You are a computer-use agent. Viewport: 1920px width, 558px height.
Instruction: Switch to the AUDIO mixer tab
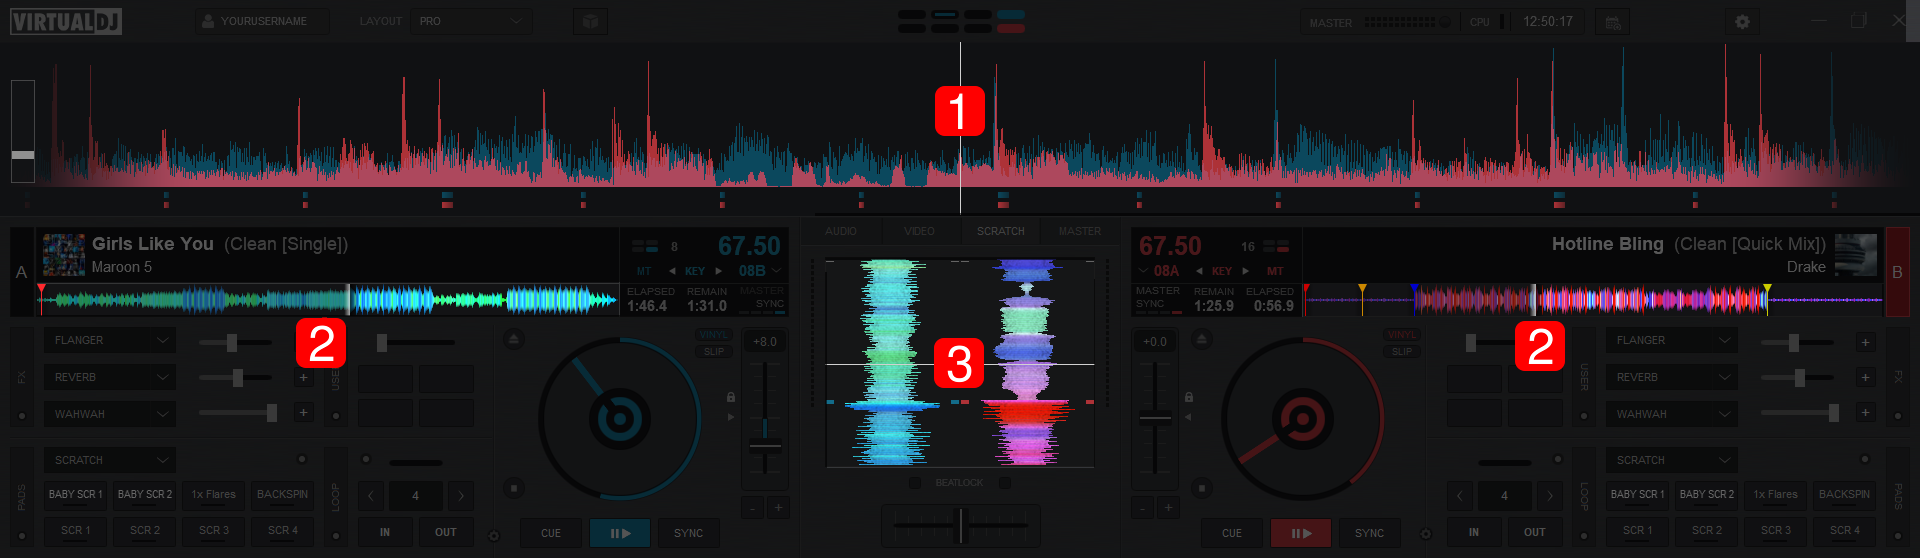pos(841,231)
